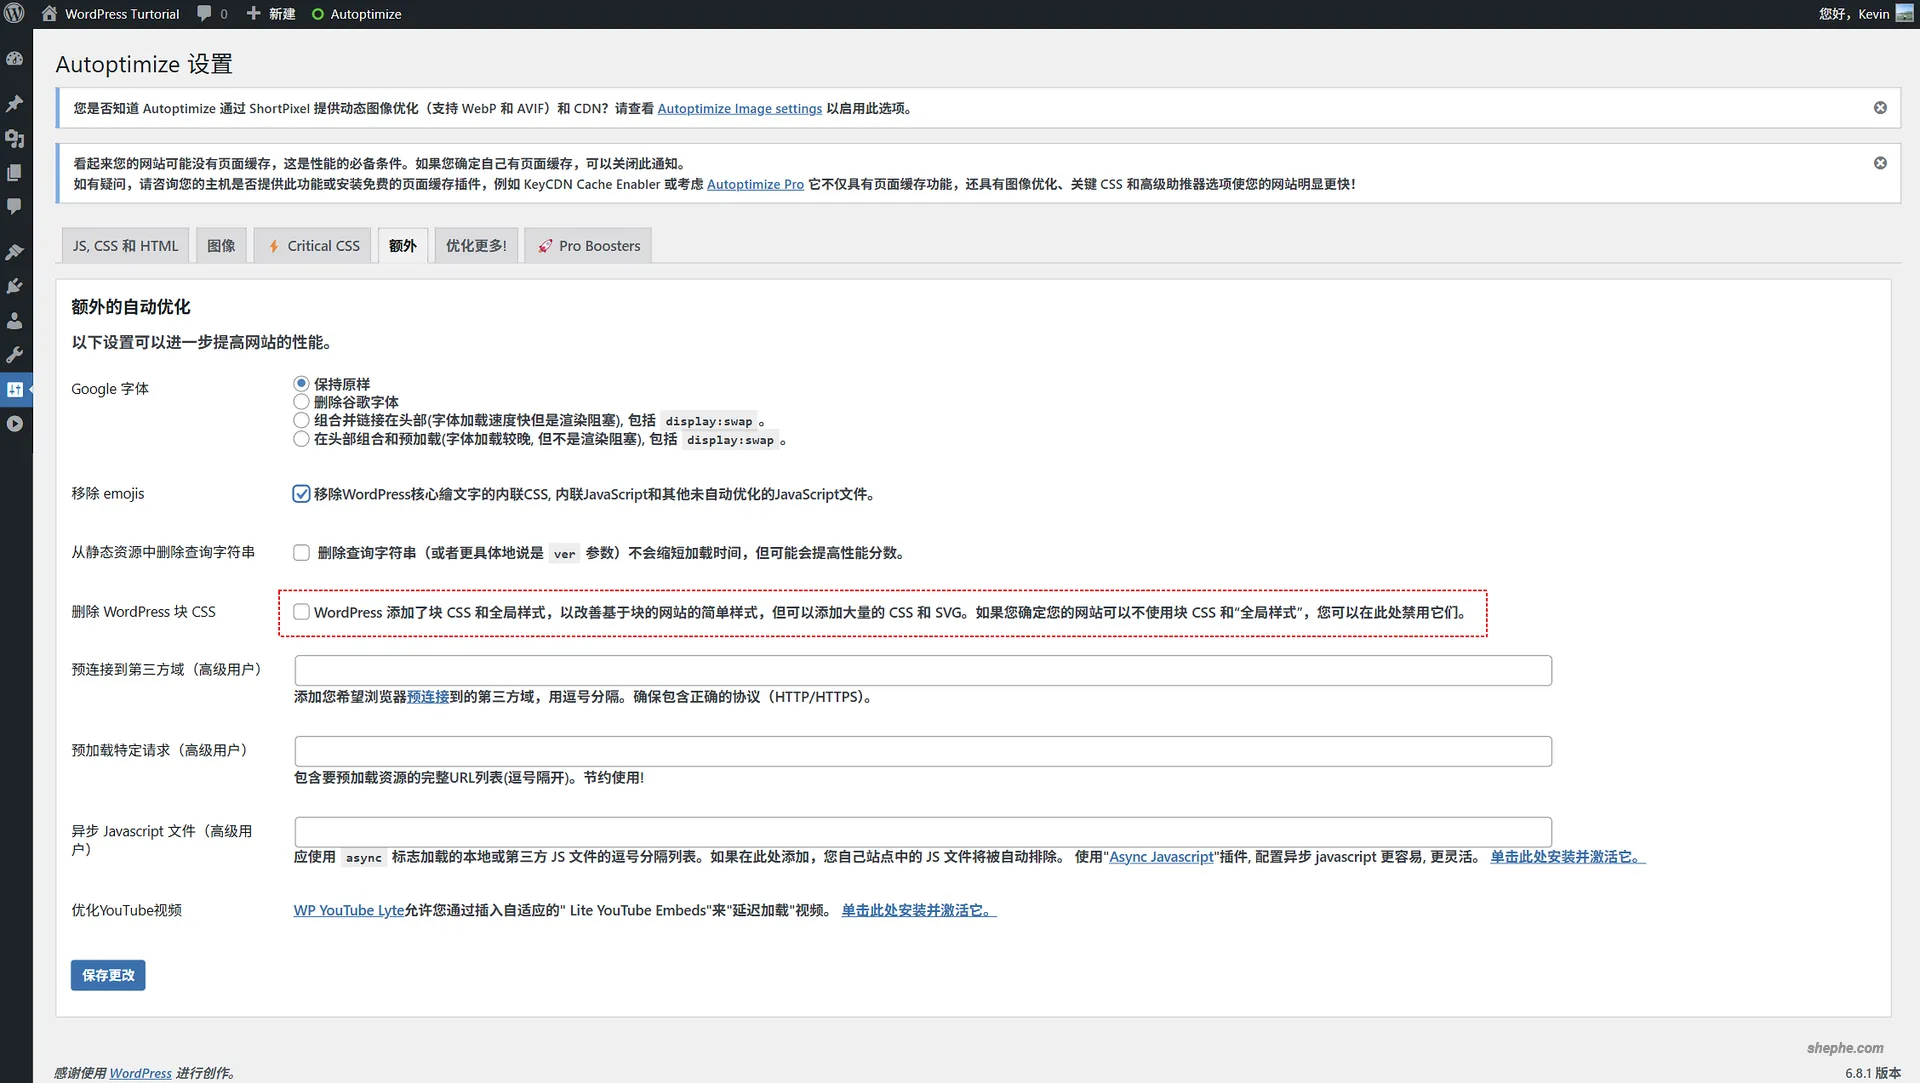Open the Tools wrench icon
Screen dimensions: 1920x1083
(15, 354)
